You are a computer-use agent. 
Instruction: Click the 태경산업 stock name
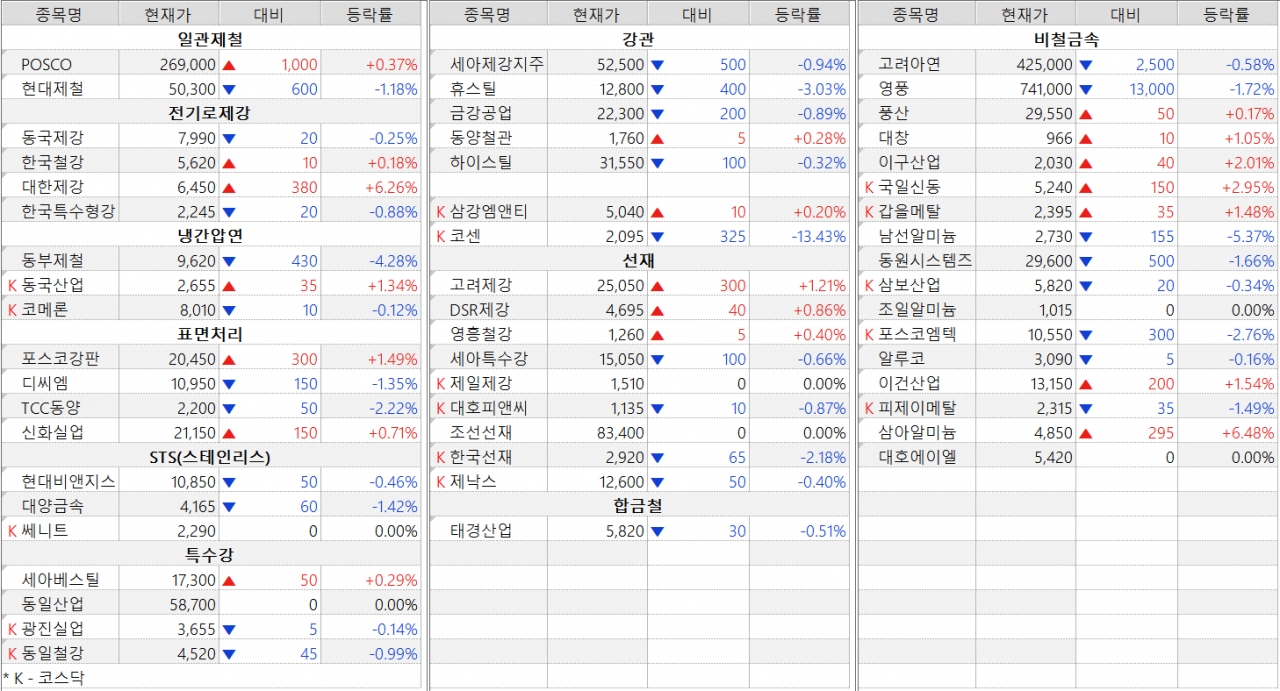(x=481, y=531)
